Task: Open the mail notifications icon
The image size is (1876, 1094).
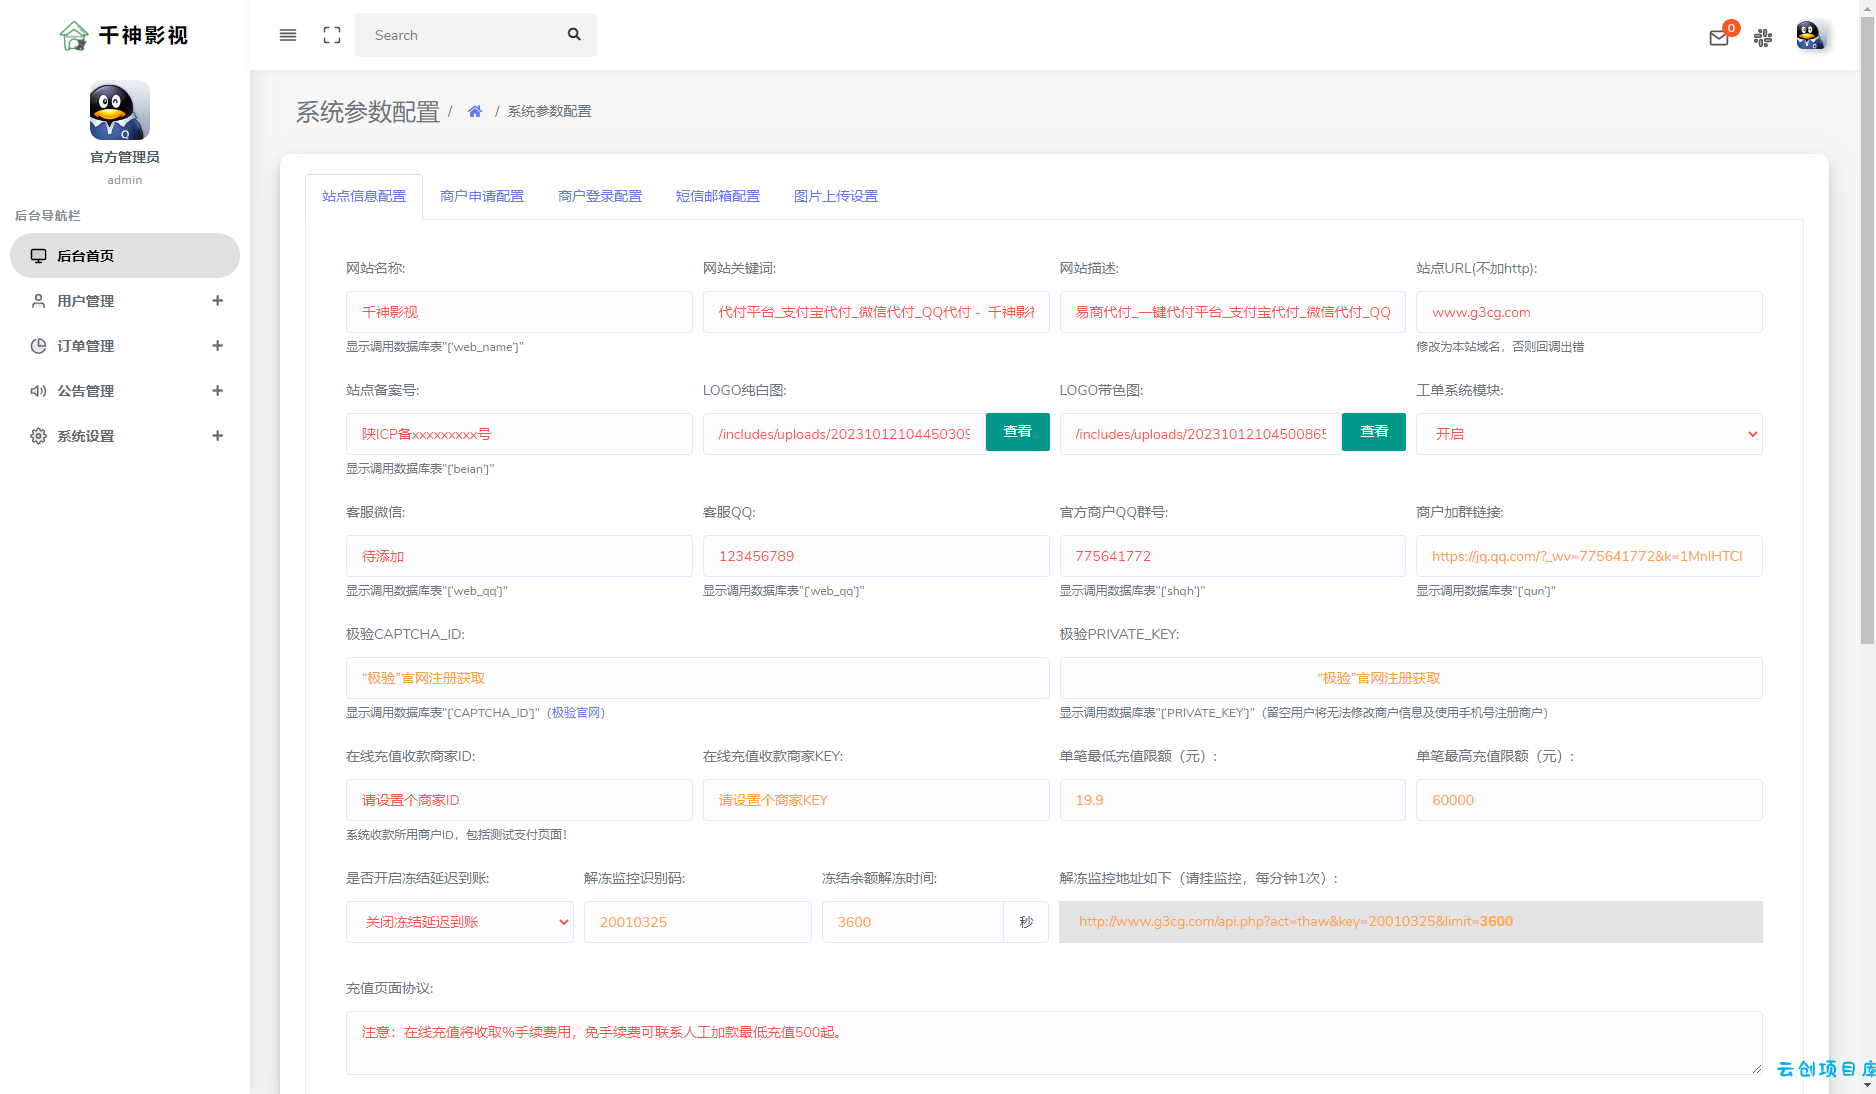Action: point(1719,38)
